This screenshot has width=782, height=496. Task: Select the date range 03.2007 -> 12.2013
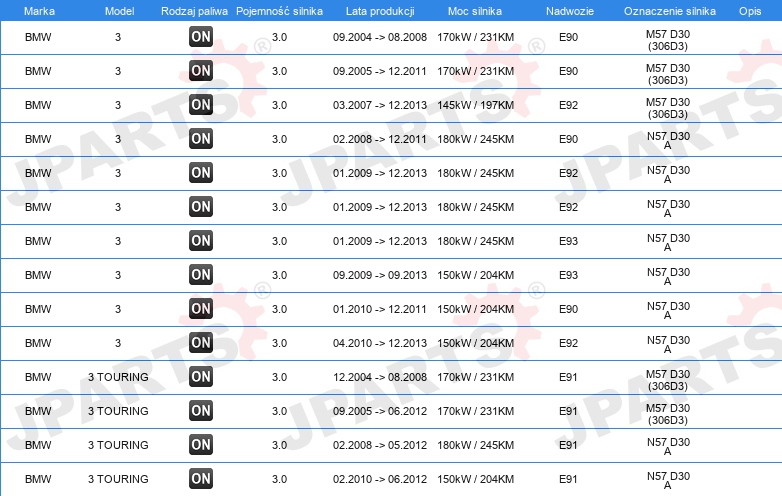click(x=380, y=105)
